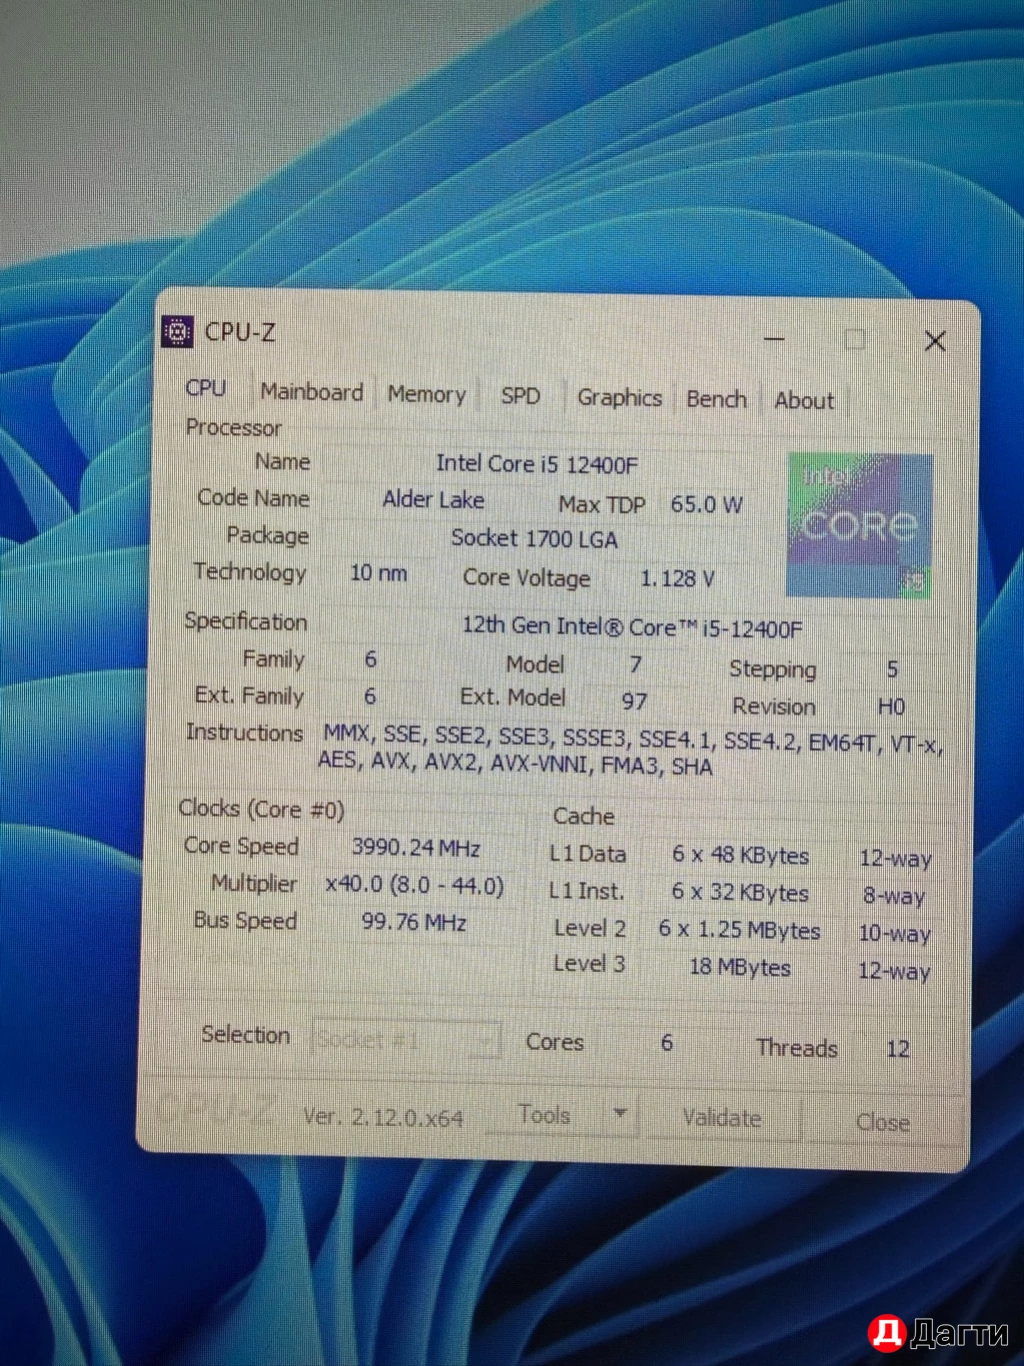Viewport: 1024px width, 1366px height.
Task: Select the SPD tab
Action: pyautogui.click(x=520, y=396)
